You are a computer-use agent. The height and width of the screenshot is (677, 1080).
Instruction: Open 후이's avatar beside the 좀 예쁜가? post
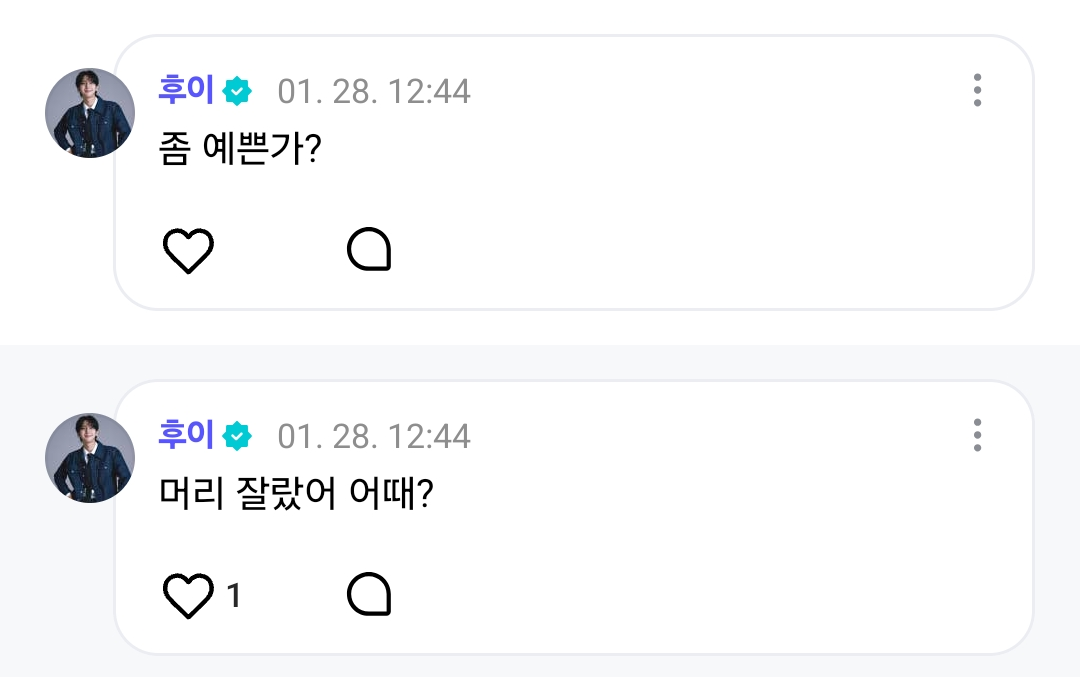pyautogui.click(x=90, y=113)
